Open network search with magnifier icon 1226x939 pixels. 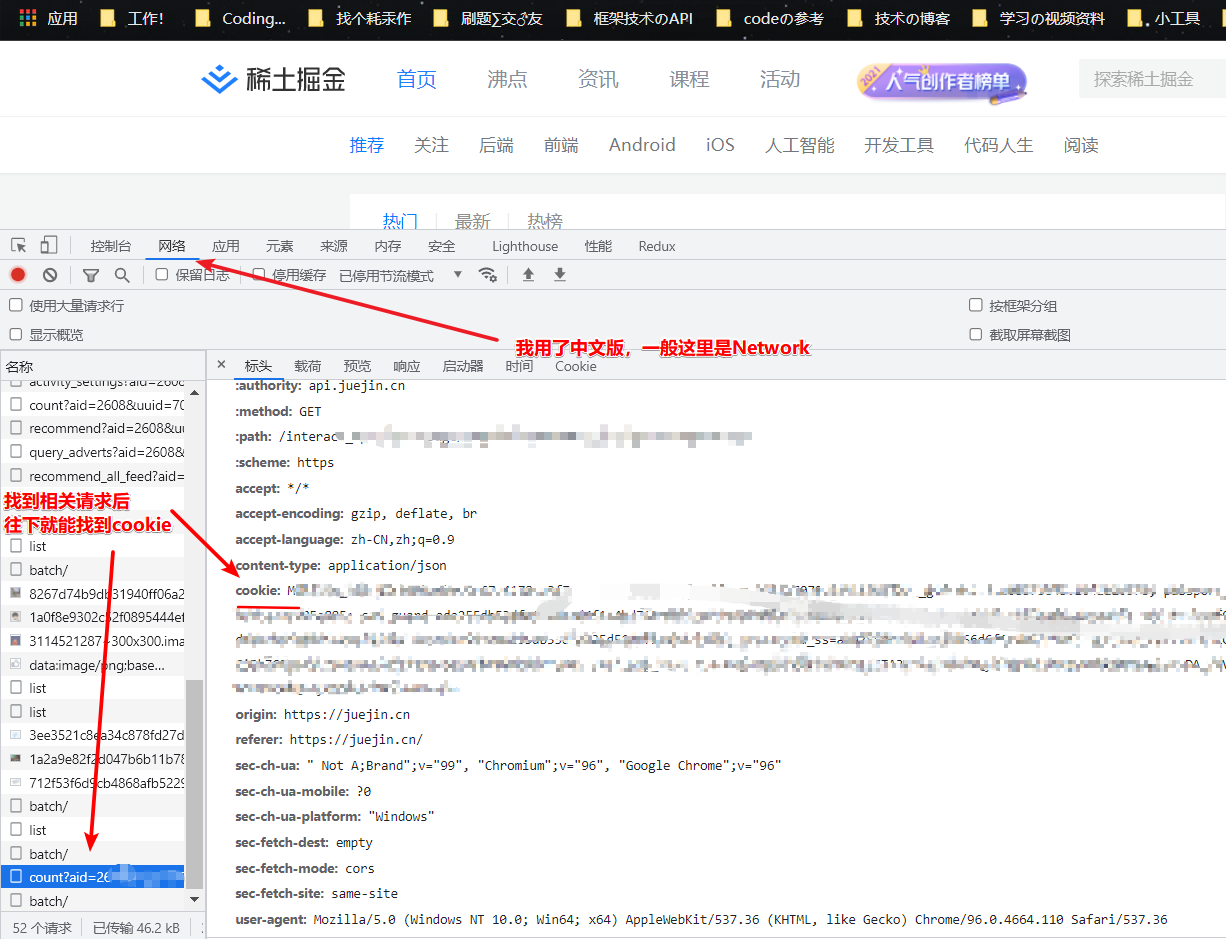(122, 275)
